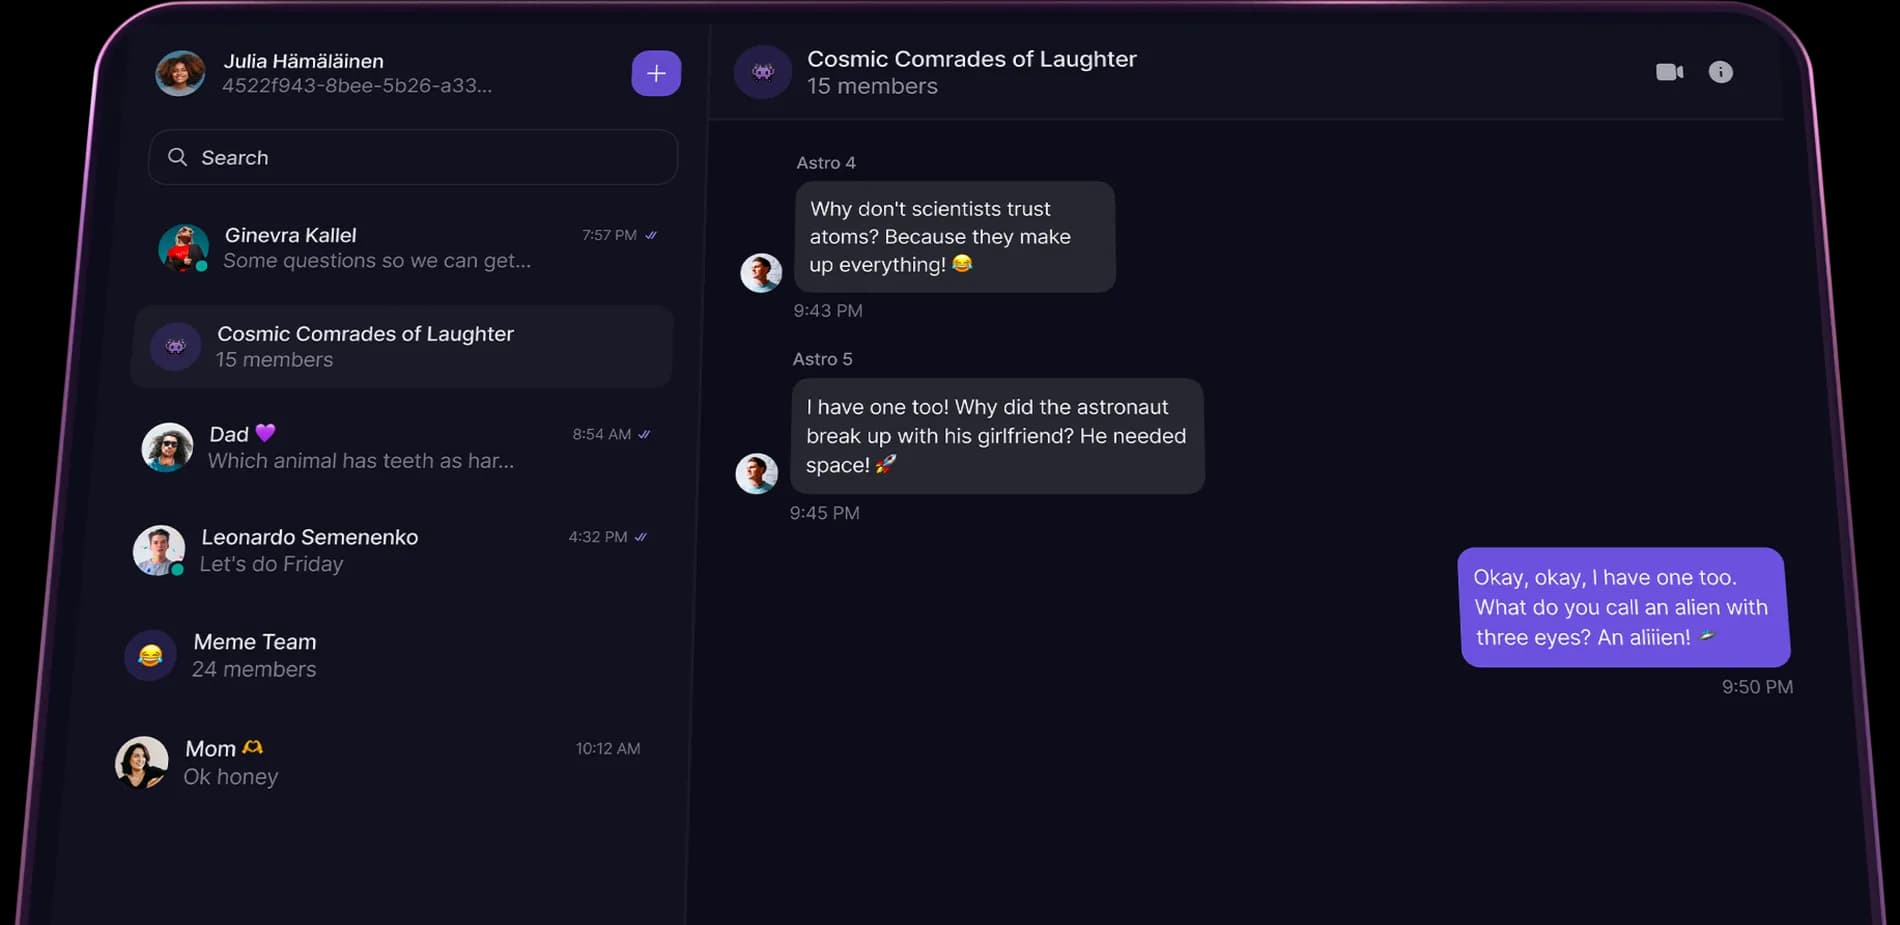Start a video call in the group
1900x925 pixels.
(1669, 72)
